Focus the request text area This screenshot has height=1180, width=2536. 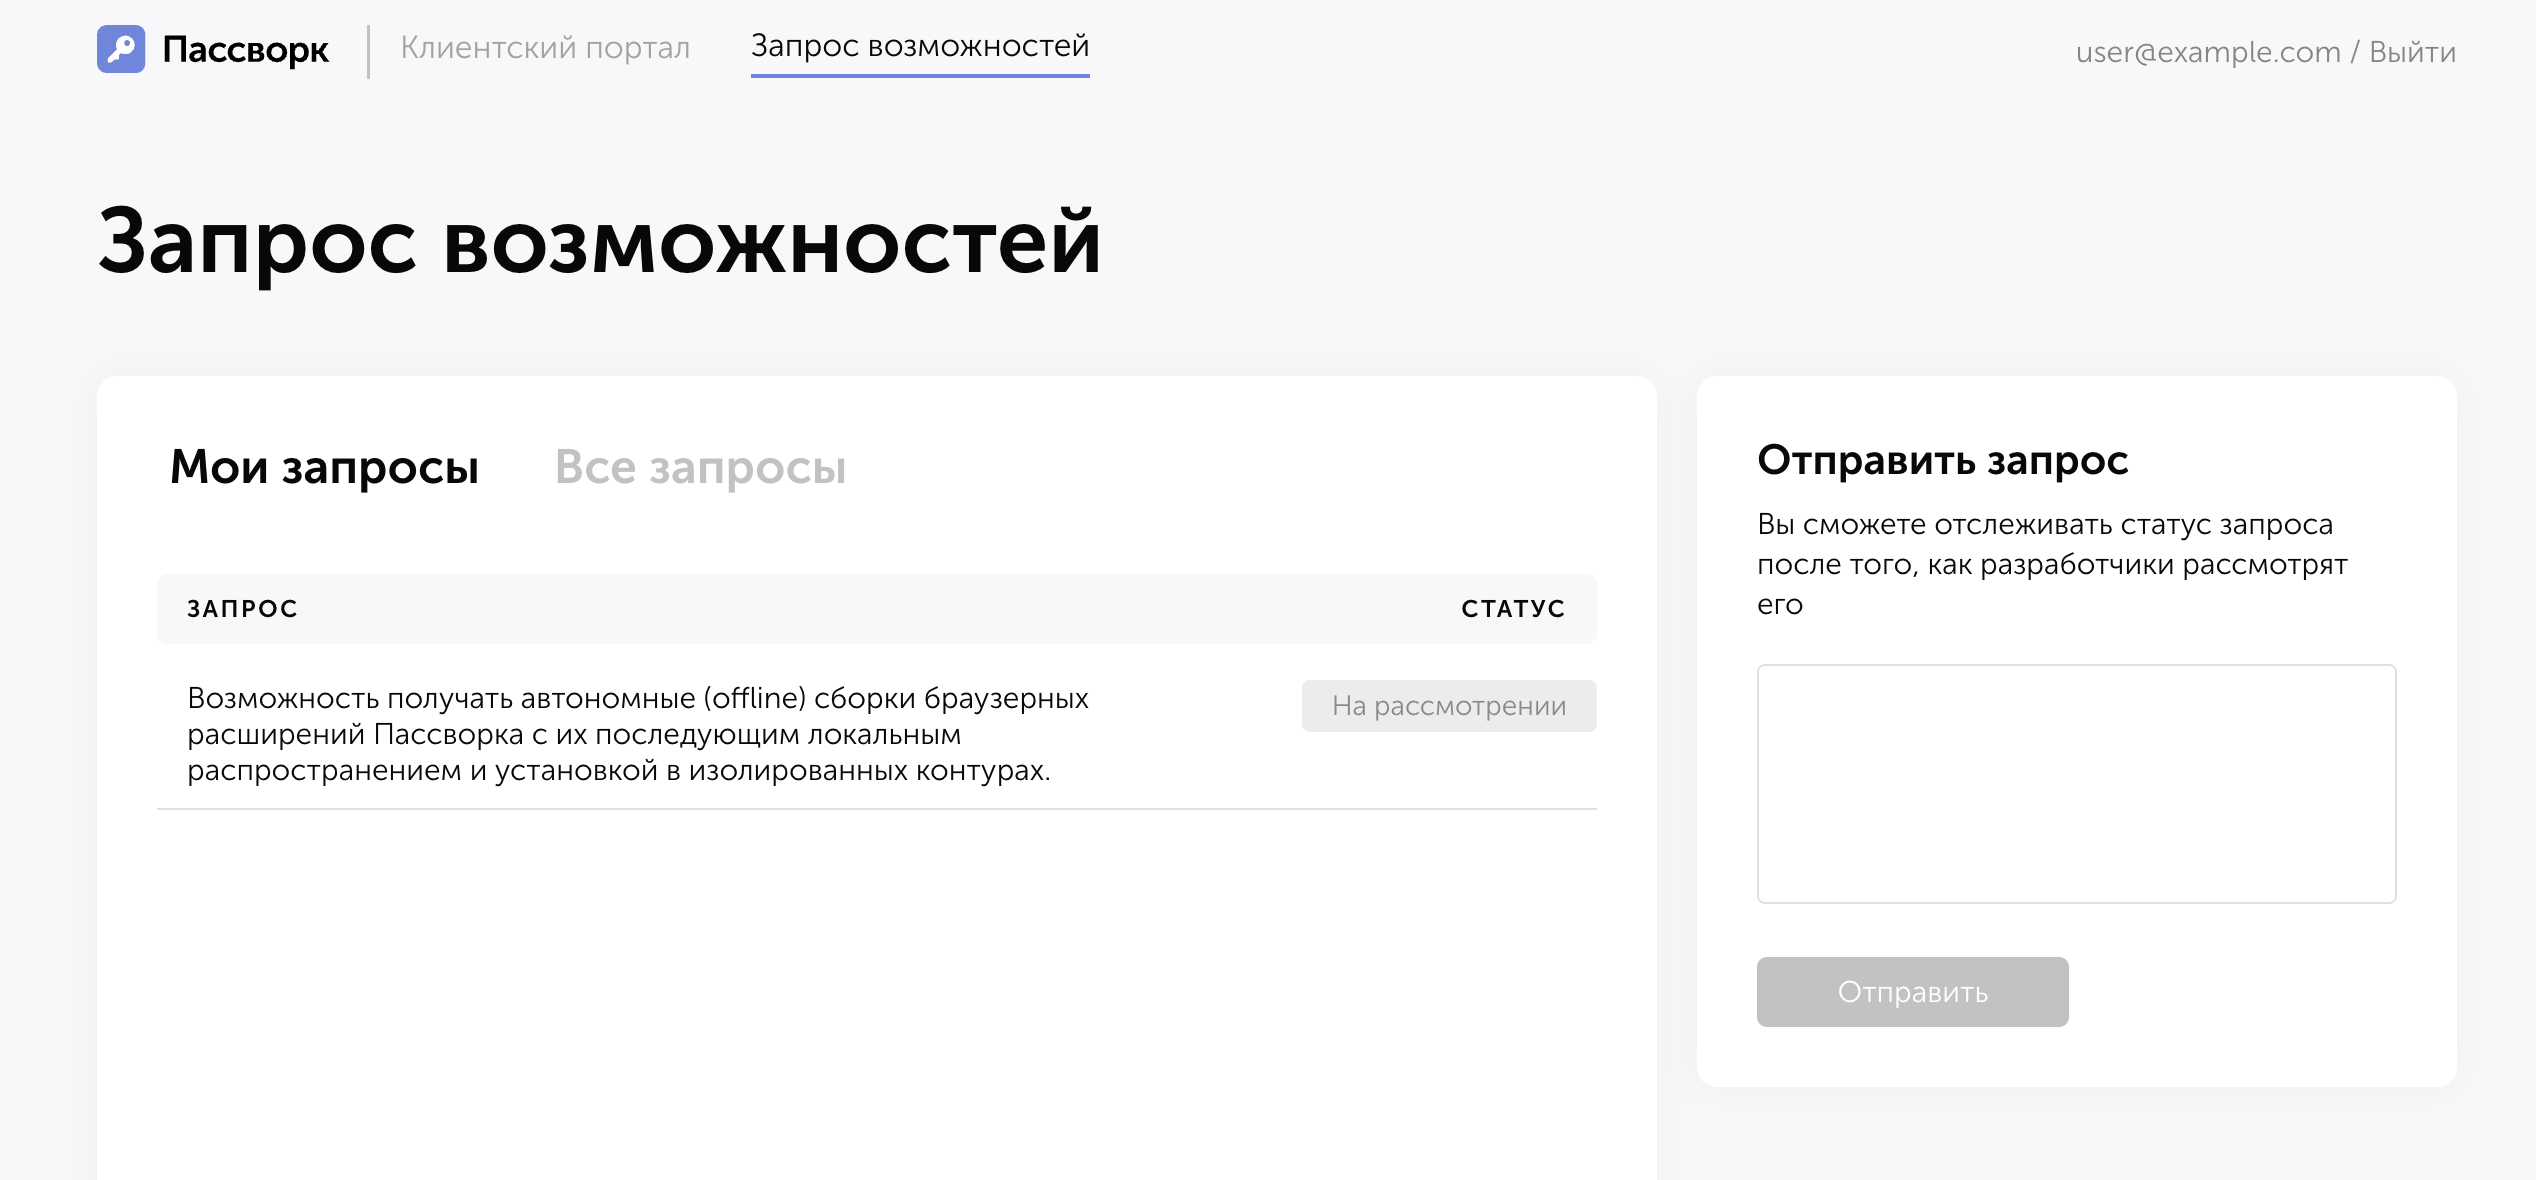point(2076,784)
